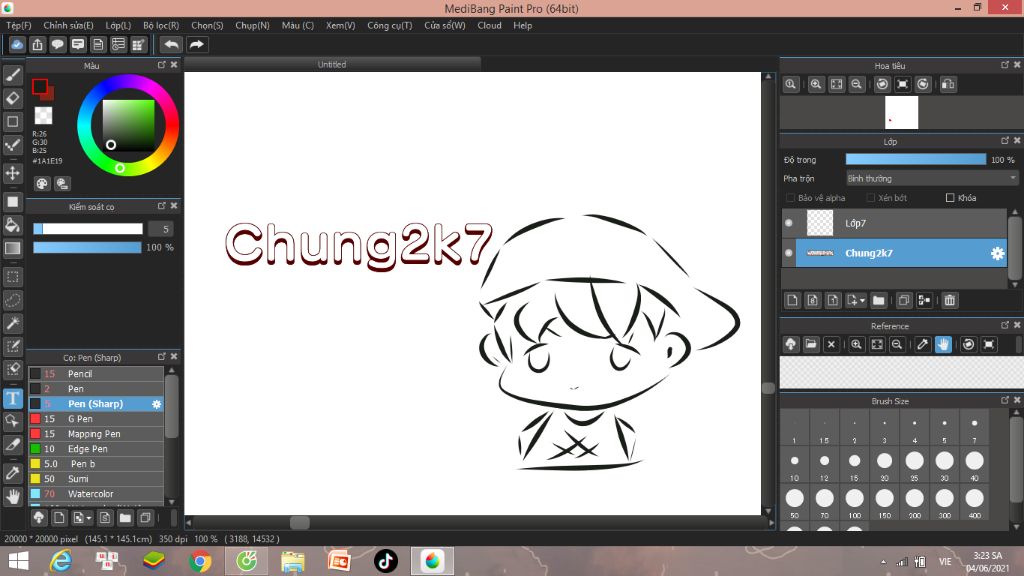Click the brush size value field

coord(160,229)
